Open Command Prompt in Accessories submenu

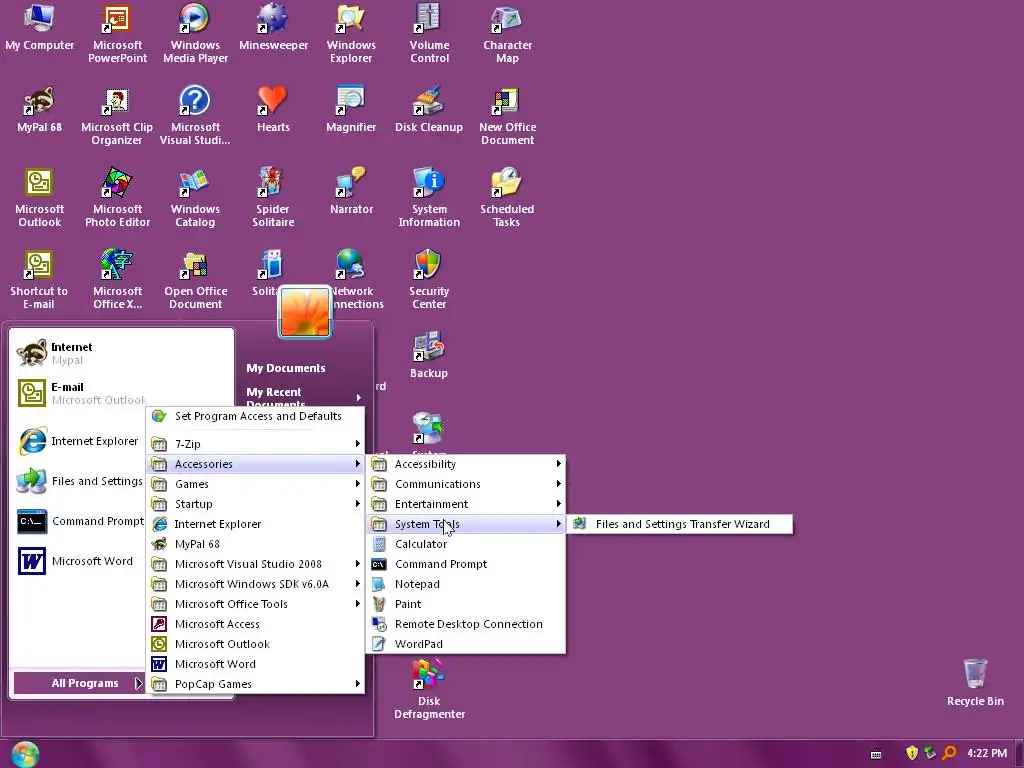click(466, 564)
